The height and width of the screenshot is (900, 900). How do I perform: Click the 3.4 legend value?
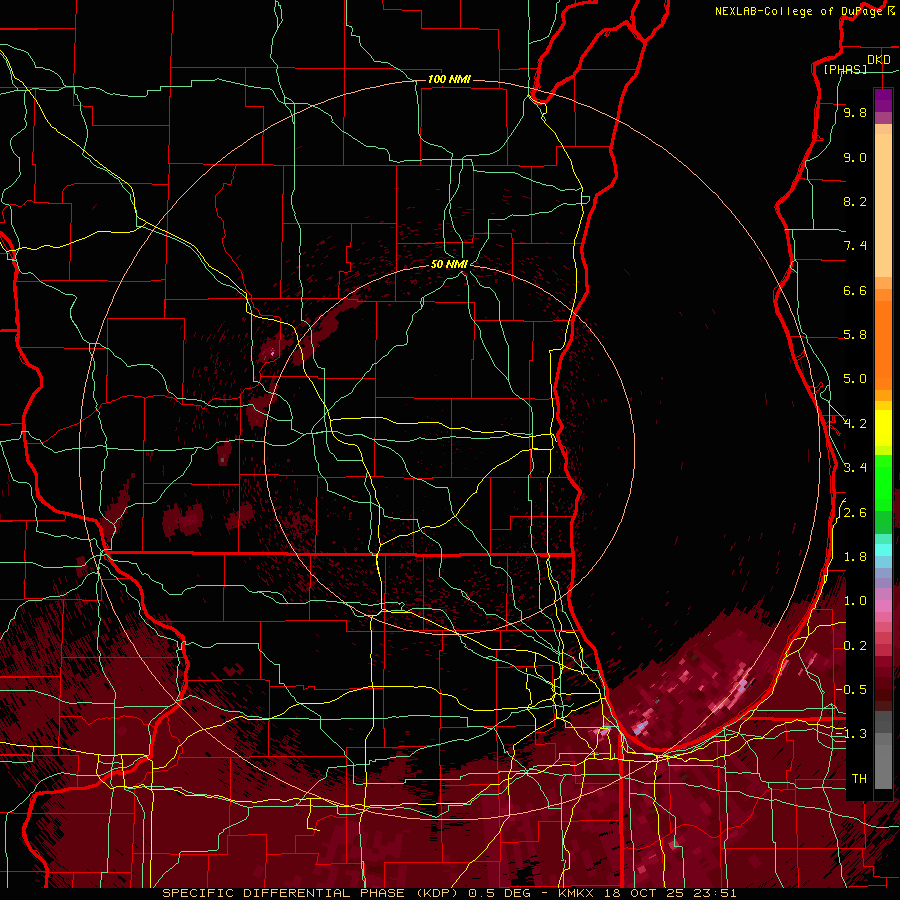coord(855,468)
